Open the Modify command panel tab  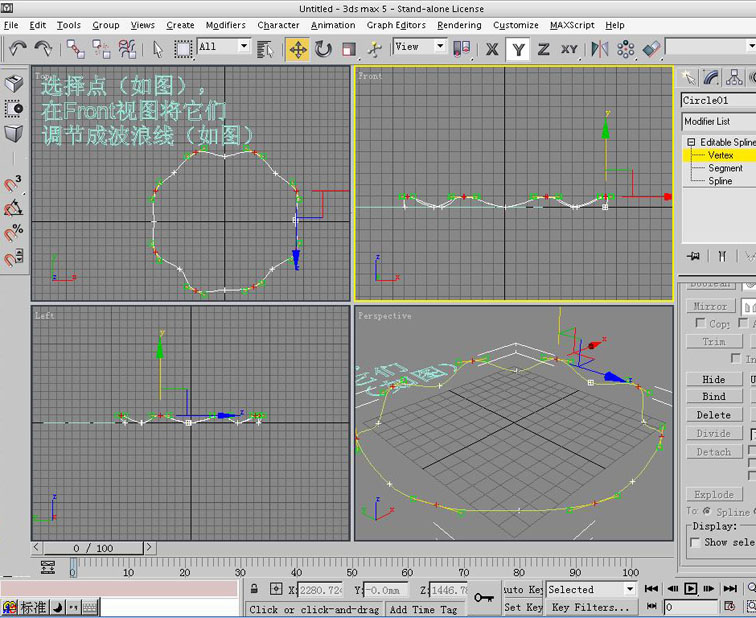(711, 78)
